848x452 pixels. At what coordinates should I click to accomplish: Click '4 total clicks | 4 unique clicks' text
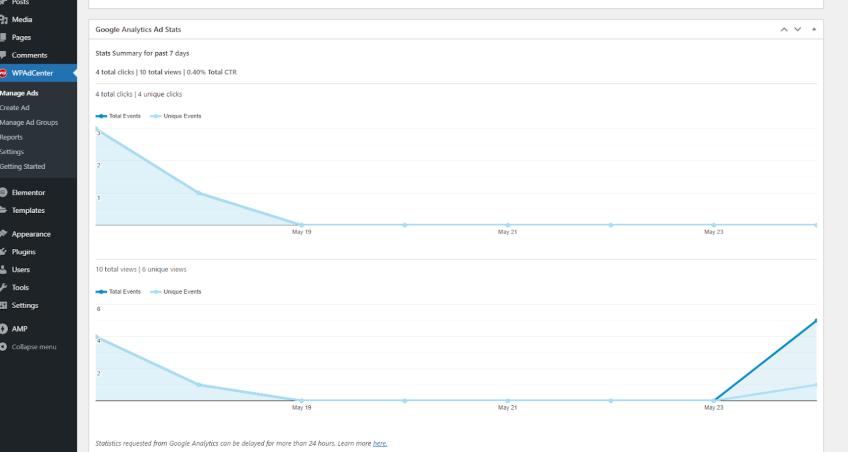139,94
